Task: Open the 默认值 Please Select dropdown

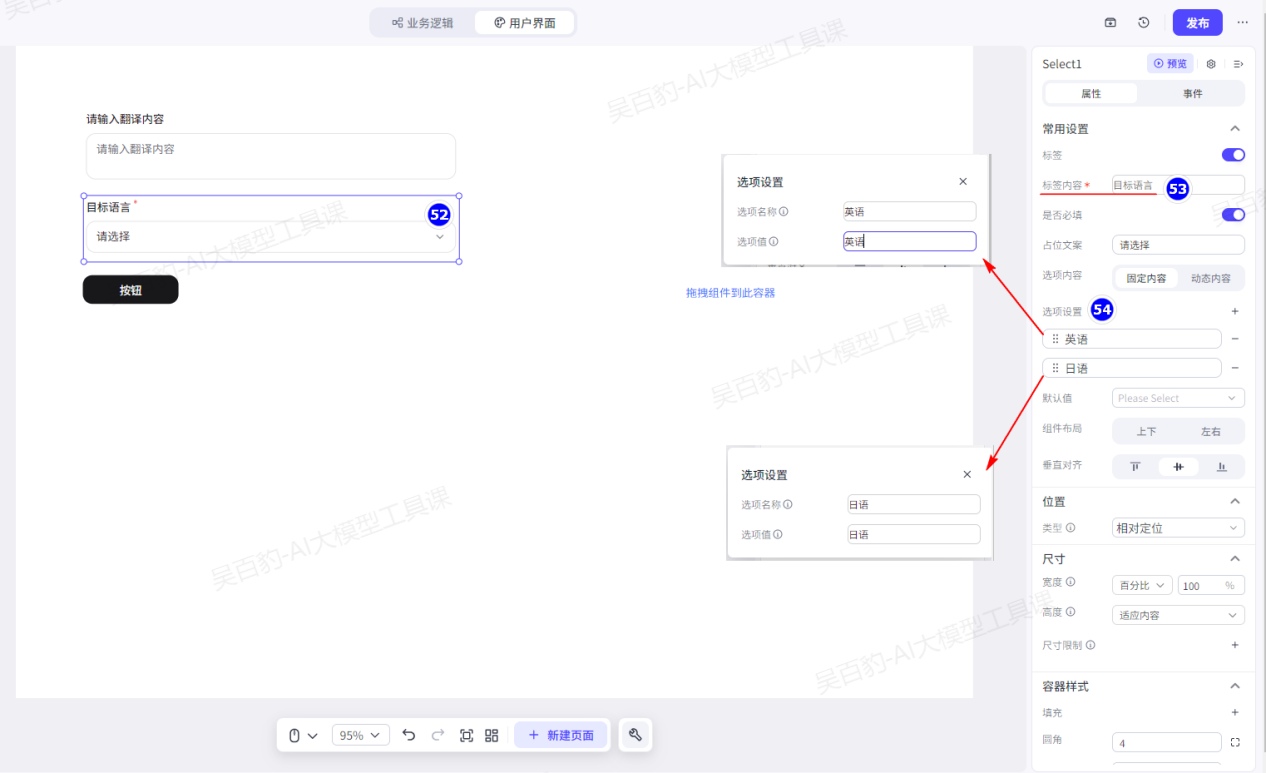Action: (x=1178, y=398)
